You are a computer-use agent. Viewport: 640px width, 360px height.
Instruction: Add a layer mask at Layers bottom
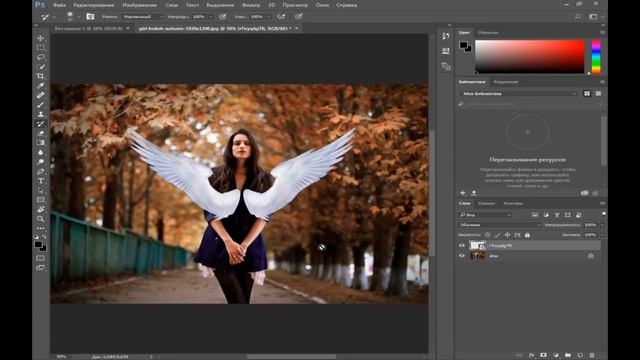tap(543, 355)
